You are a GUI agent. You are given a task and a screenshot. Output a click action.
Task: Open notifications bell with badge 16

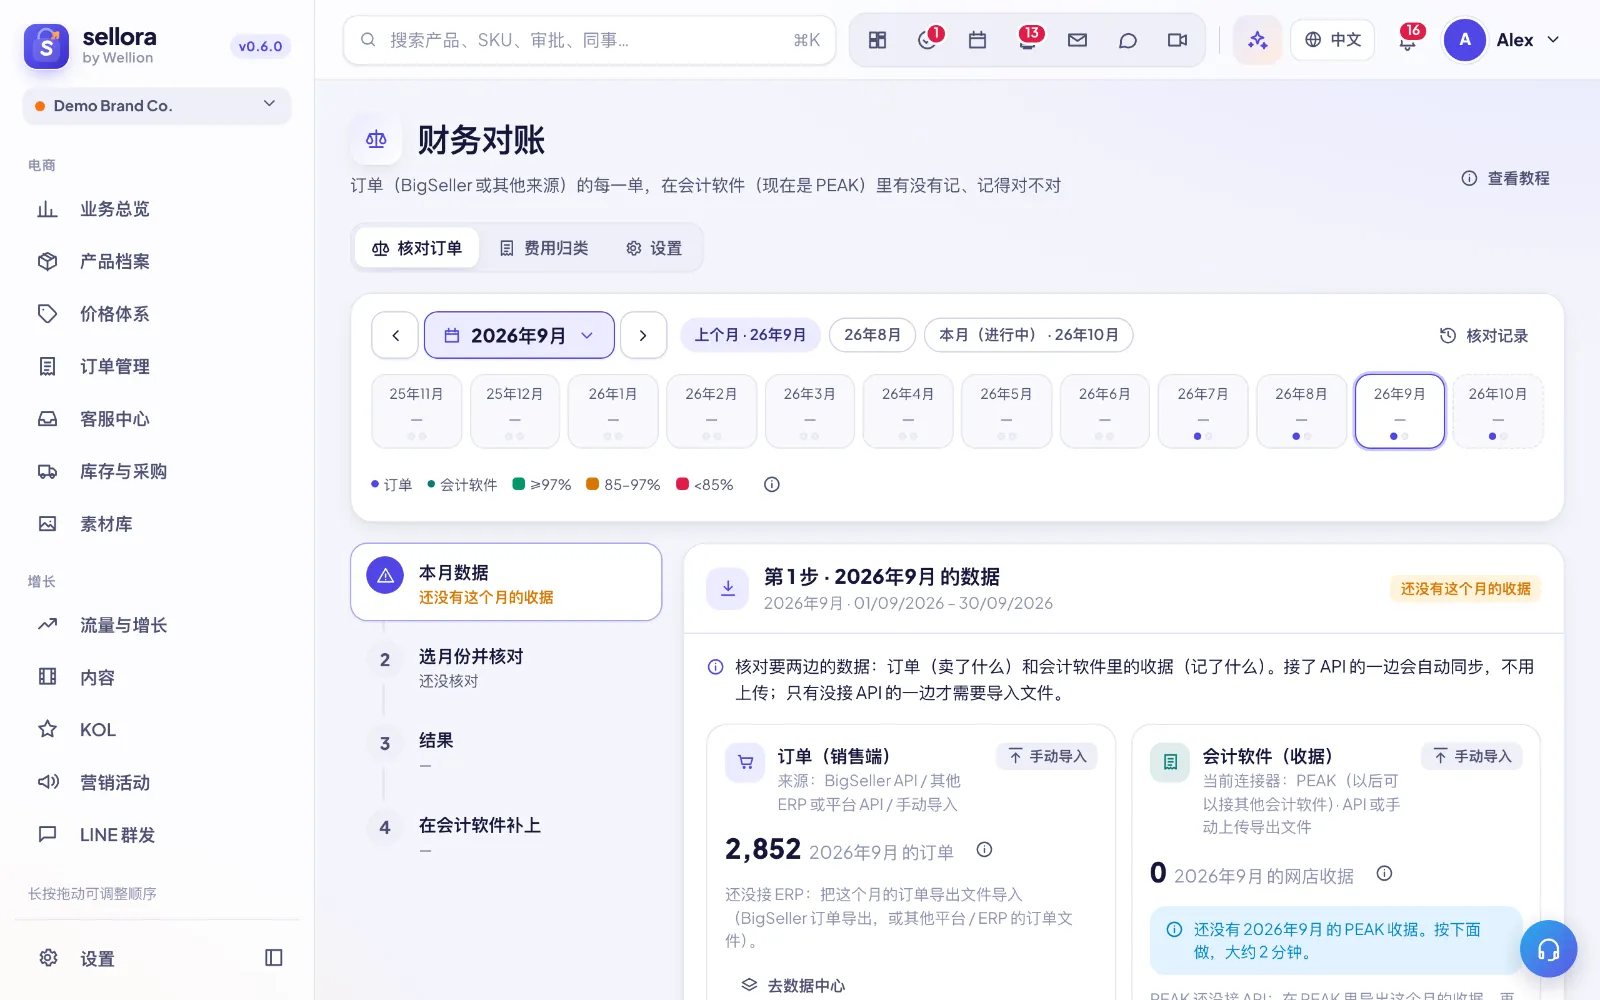coord(1408,40)
